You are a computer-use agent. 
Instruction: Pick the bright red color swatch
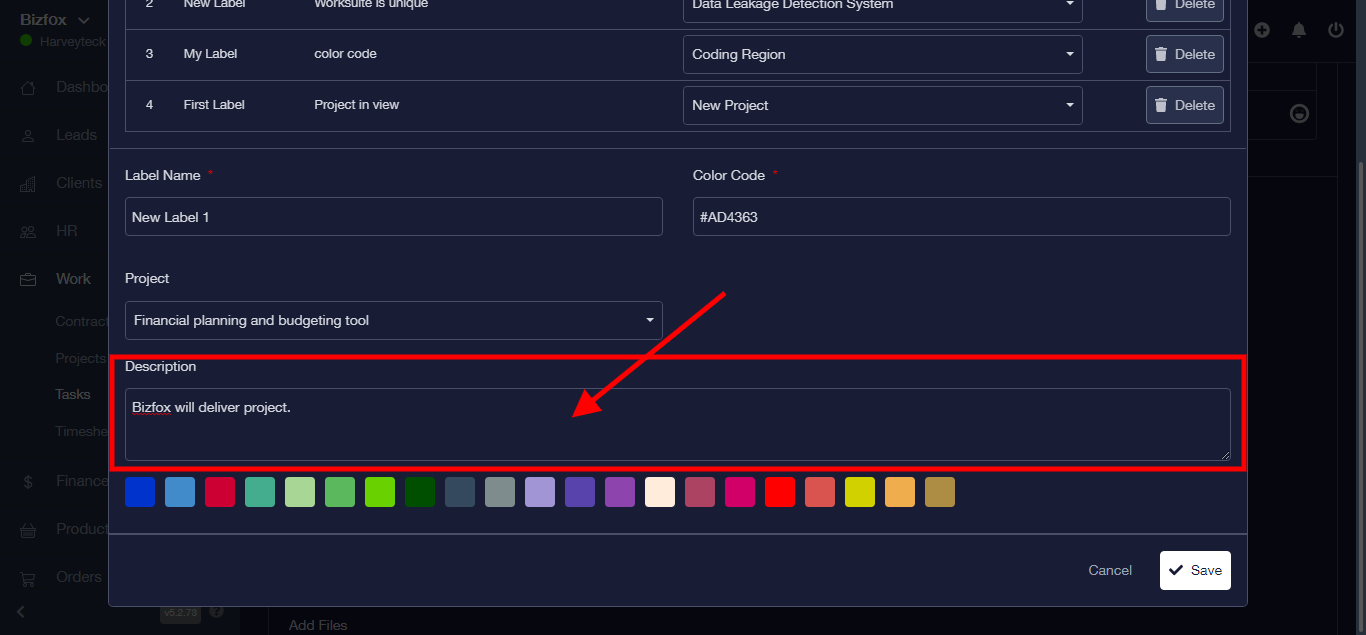780,492
